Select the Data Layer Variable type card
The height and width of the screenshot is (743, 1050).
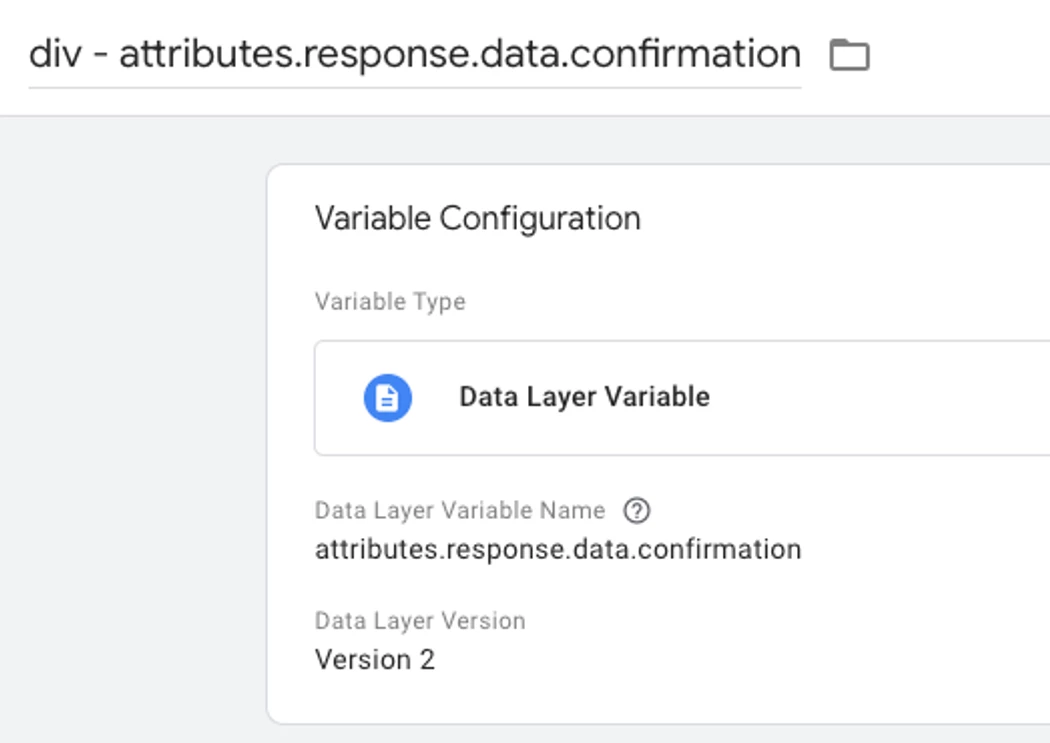tap(680, 398)
